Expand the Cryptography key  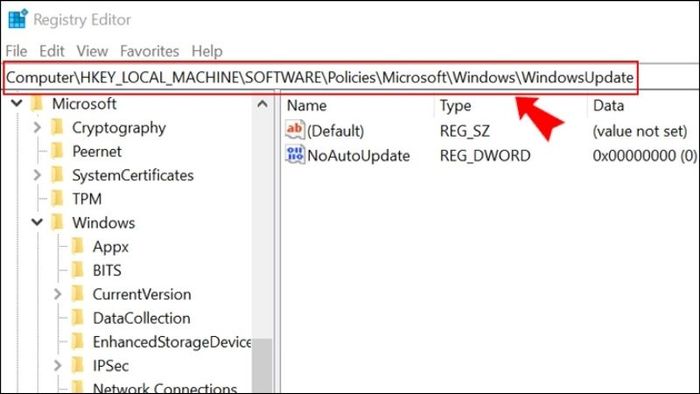pos(38,128)
